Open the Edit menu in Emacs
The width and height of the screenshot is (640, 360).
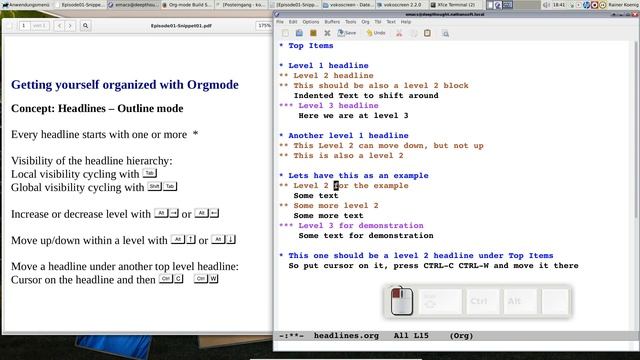point(293,22)
